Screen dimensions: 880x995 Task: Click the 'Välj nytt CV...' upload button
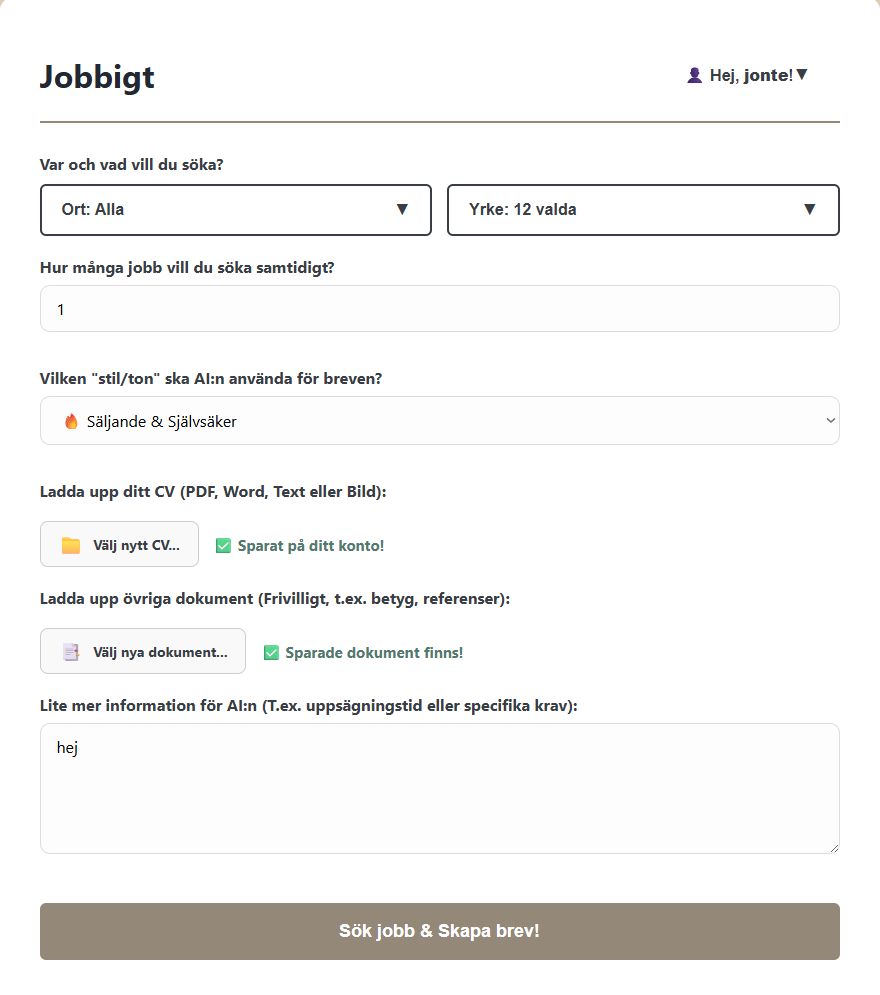[x=119, y=544]
